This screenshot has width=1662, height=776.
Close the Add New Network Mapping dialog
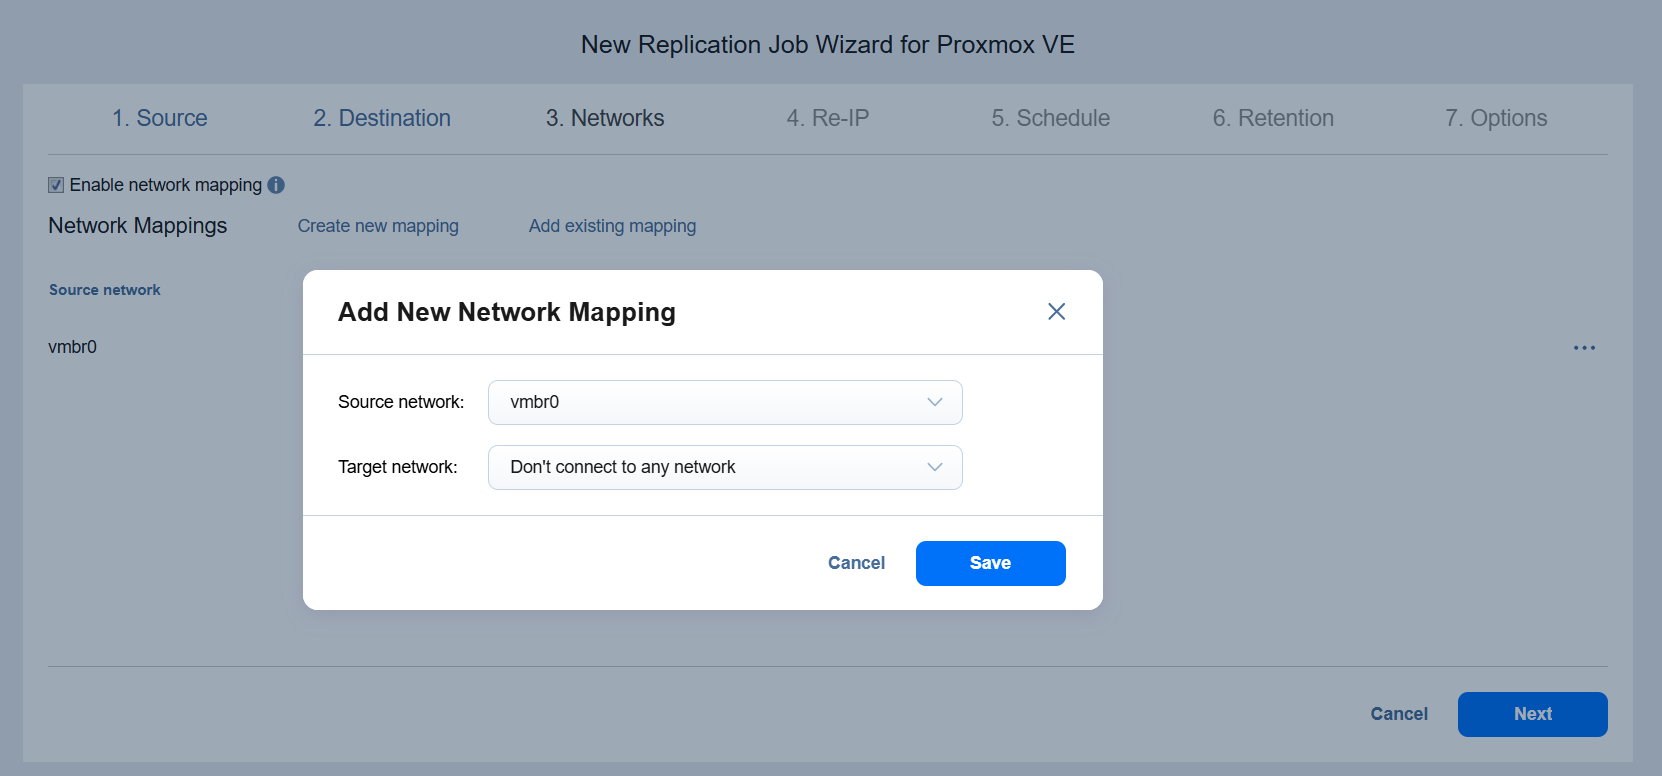[1056, 312]
